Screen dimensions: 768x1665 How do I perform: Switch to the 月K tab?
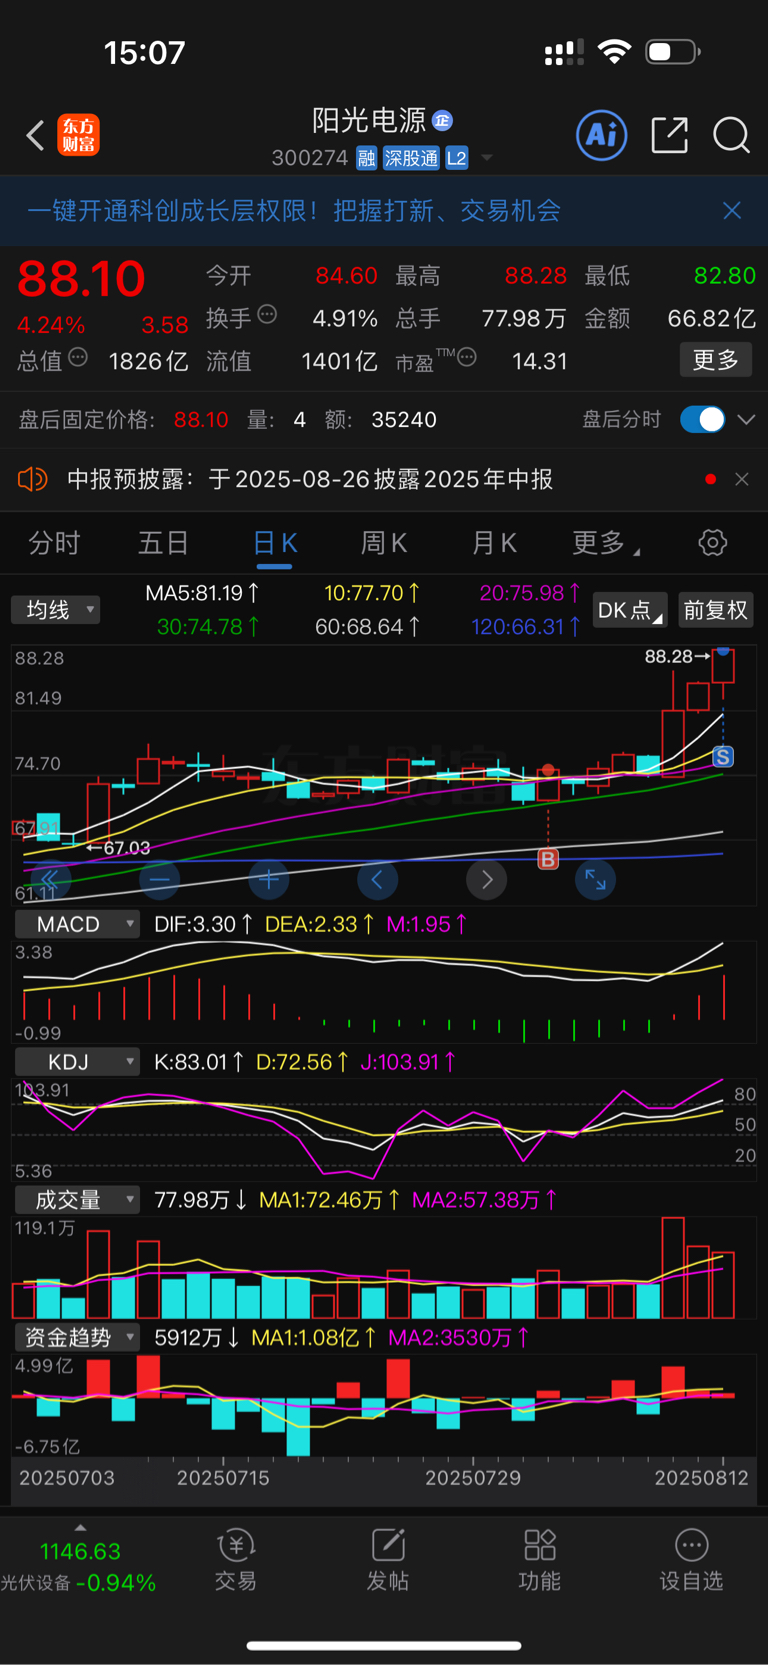(x=494, y=543)
